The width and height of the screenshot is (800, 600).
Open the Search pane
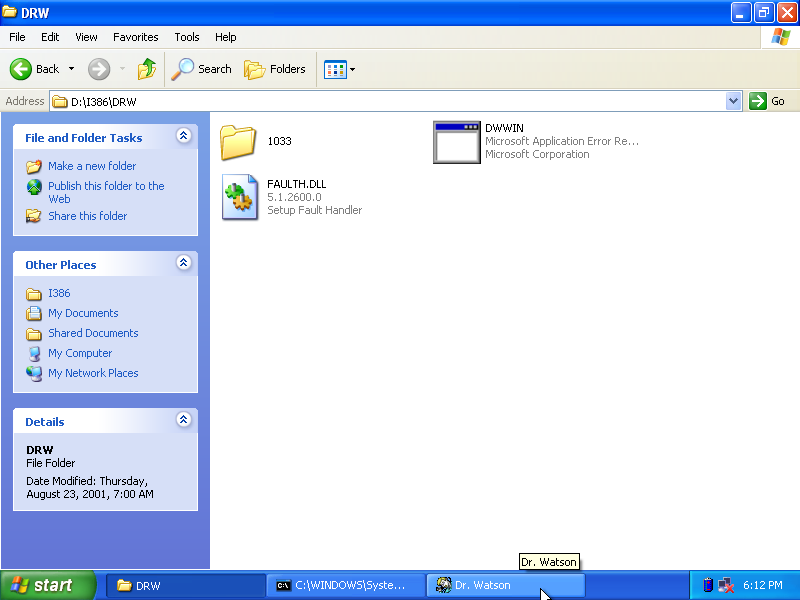pos(202,69)
